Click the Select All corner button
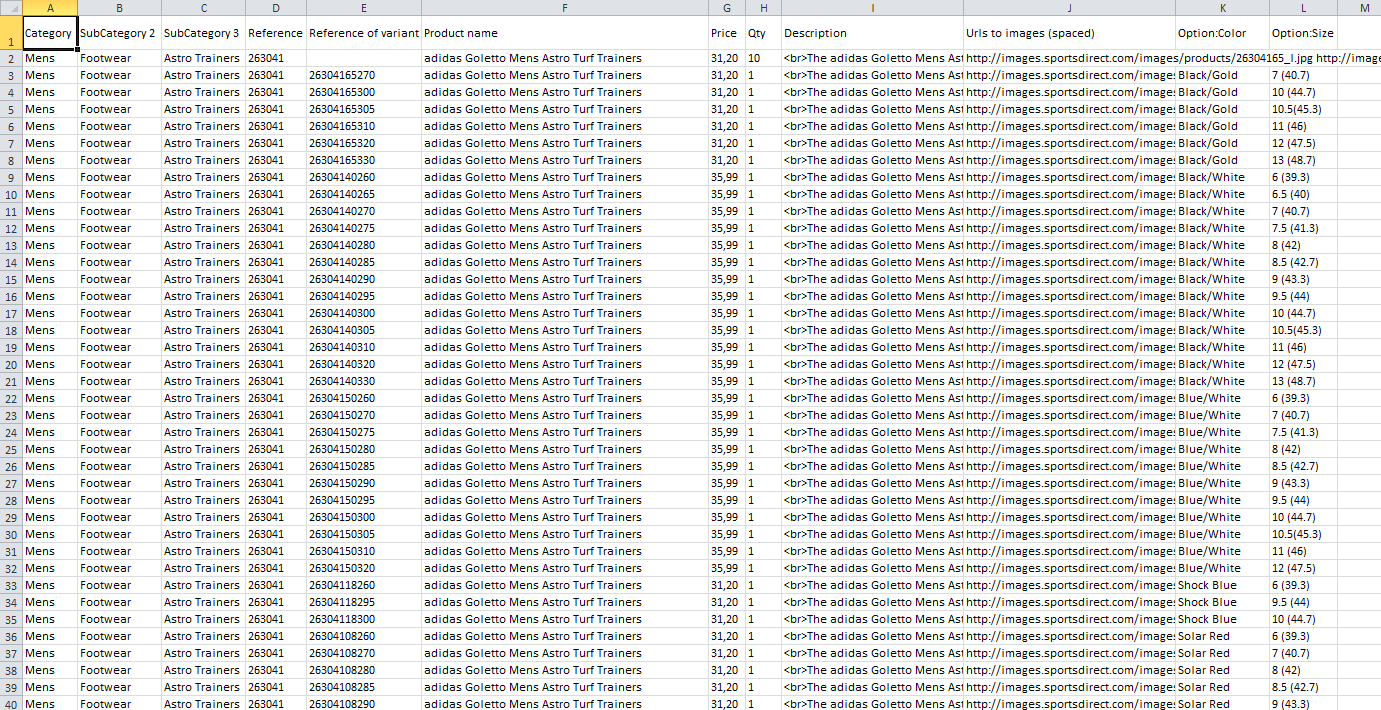This screenshot has height=710, width=1381. click(x=10, y=8)
